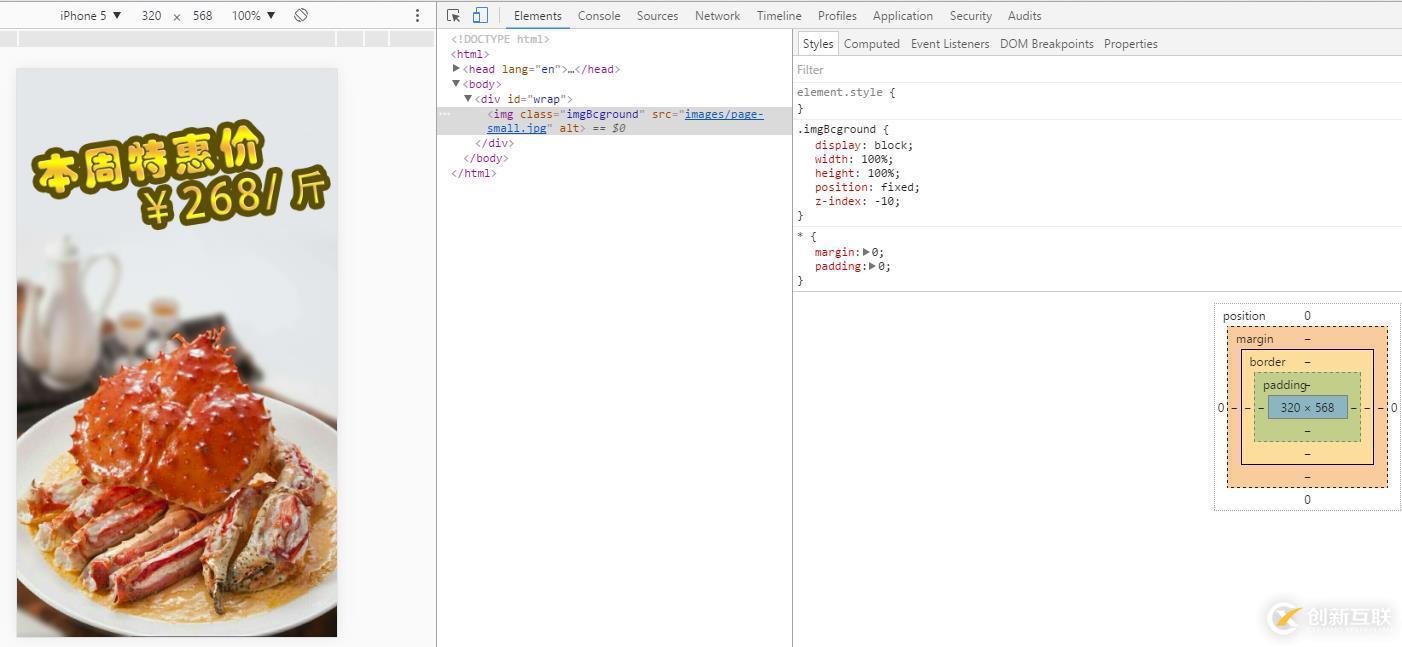This screenshot has width=1402, height=647.
Task: Expand the padding shorthand property triangle
Action: pos(873,266)
